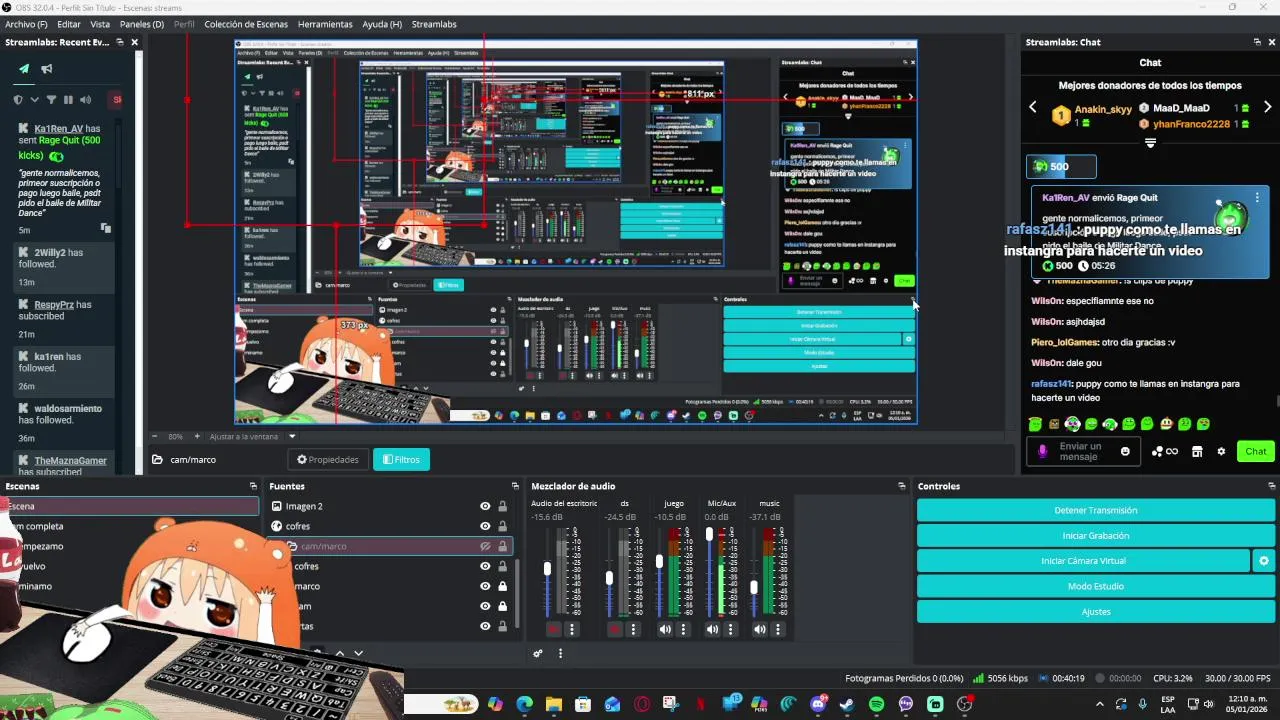Open options menu for the music channel

[778, 629]
